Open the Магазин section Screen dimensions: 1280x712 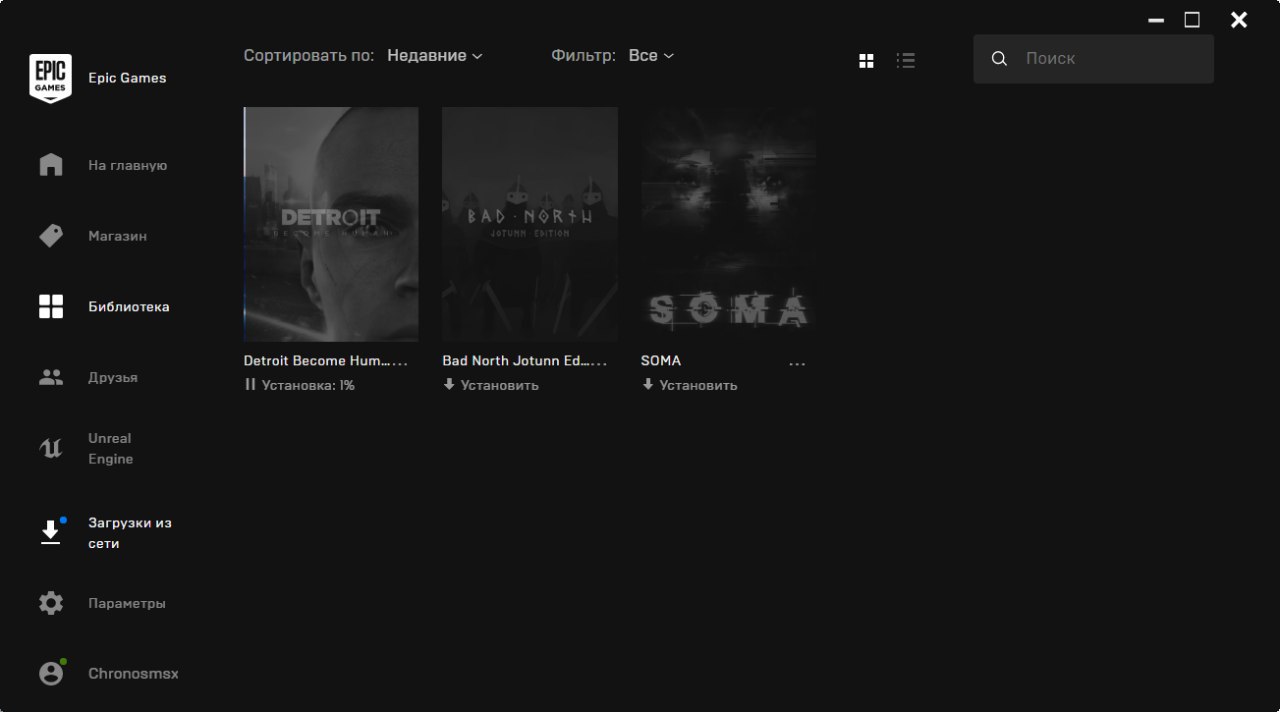pos(117,236)
